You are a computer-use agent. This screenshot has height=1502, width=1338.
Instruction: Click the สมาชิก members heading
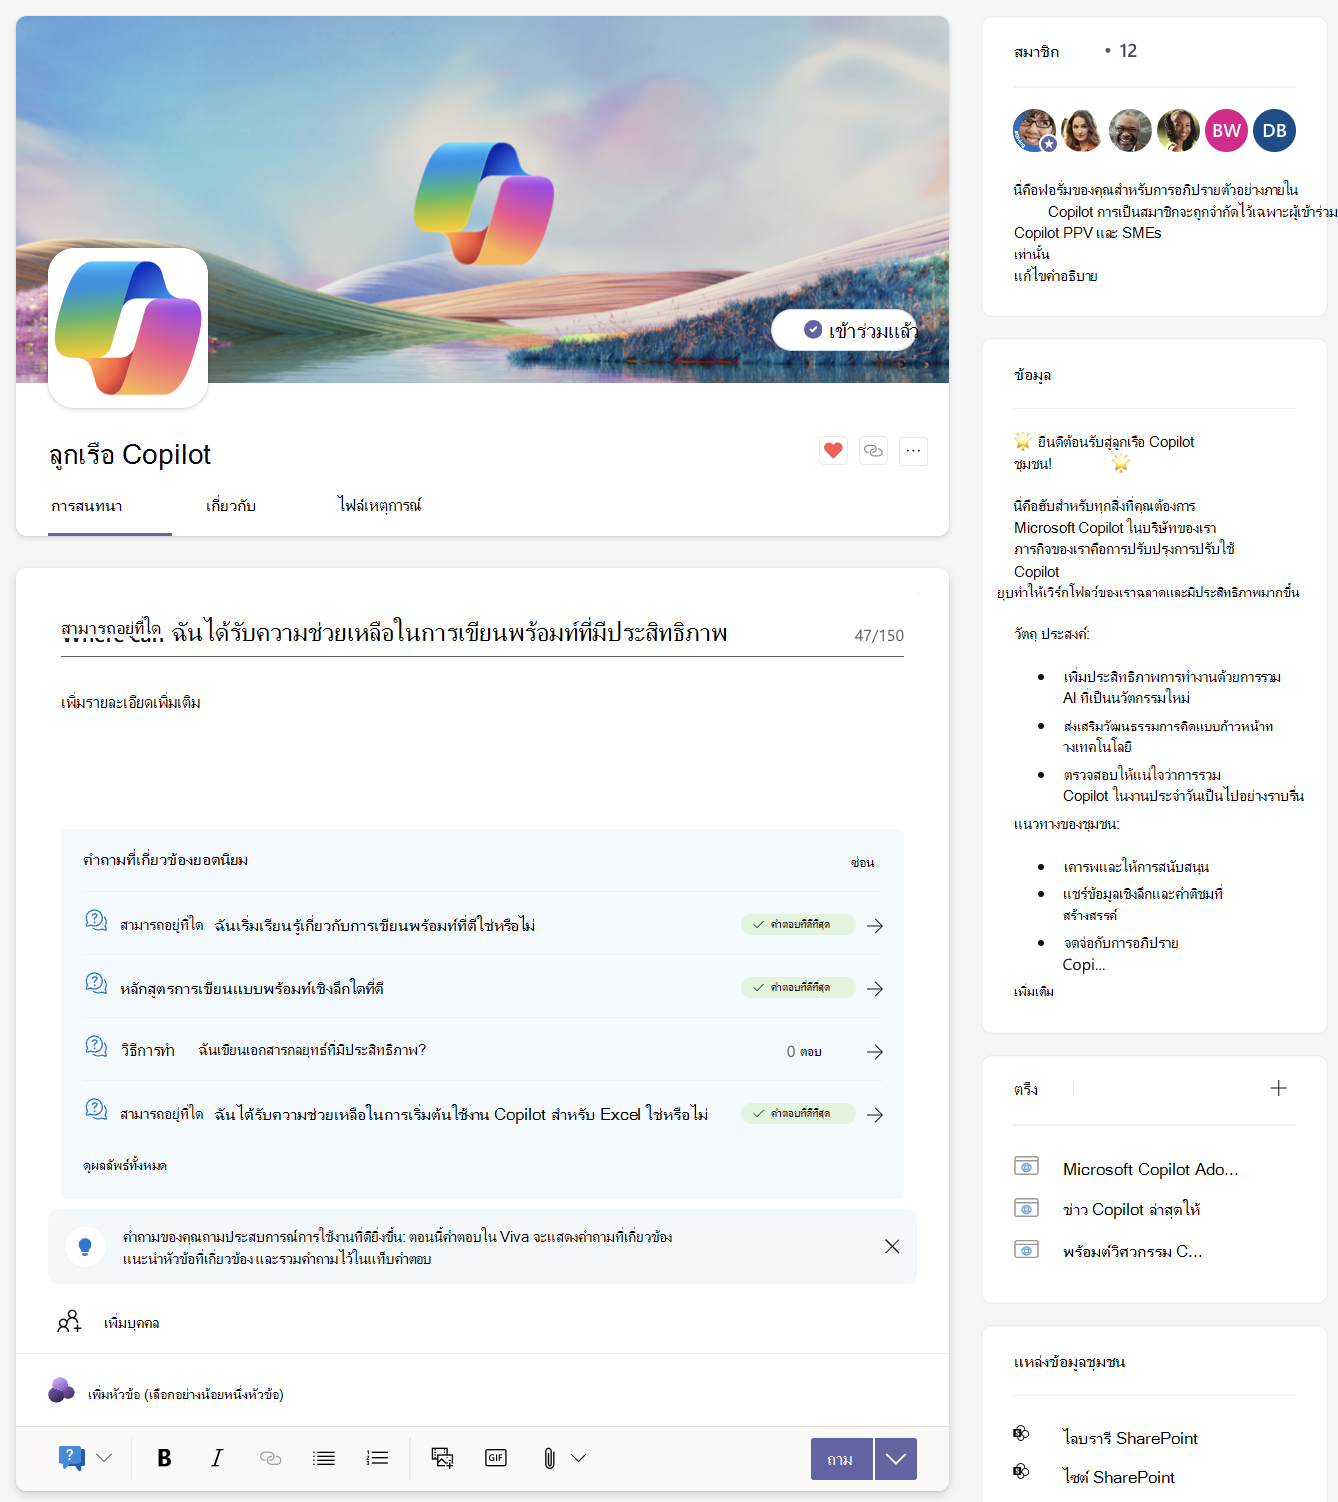click(x=1037, y=52)
